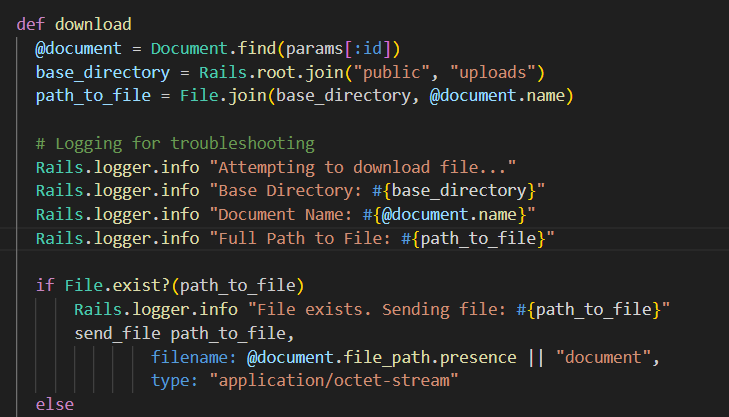Click the 'else' keyword
The height and width of the screenshot is (417, 729).
click(x=54, y=405)
